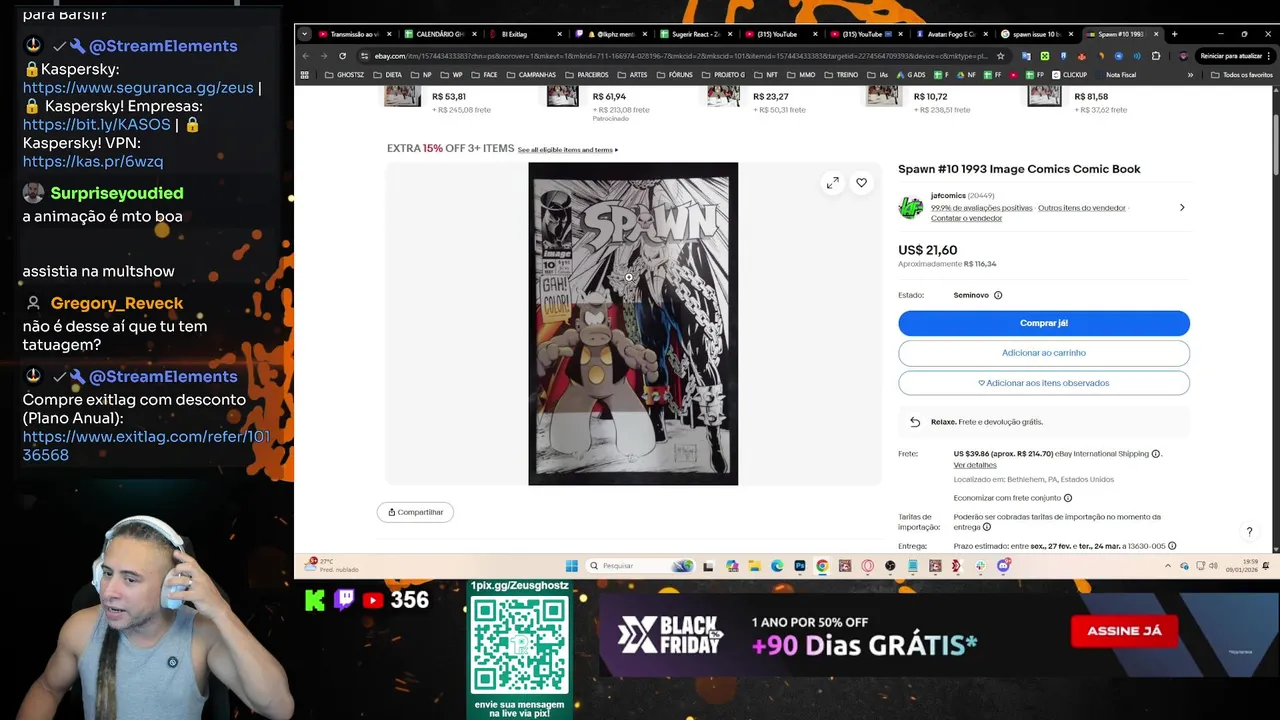Show more bookmarks overflow chevron
The height and width of the screenshot is (720, 1280).
click(x=1190, y=75)
